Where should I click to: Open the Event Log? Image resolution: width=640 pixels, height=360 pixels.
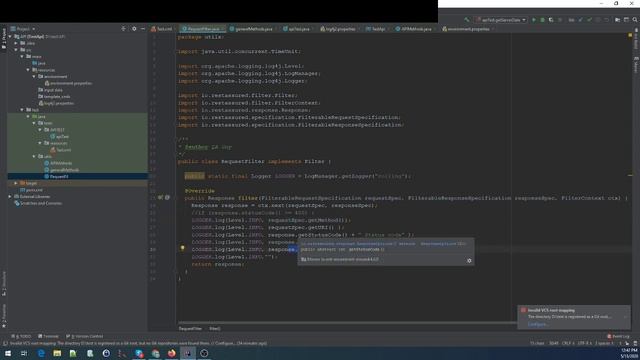click(618, 336)
